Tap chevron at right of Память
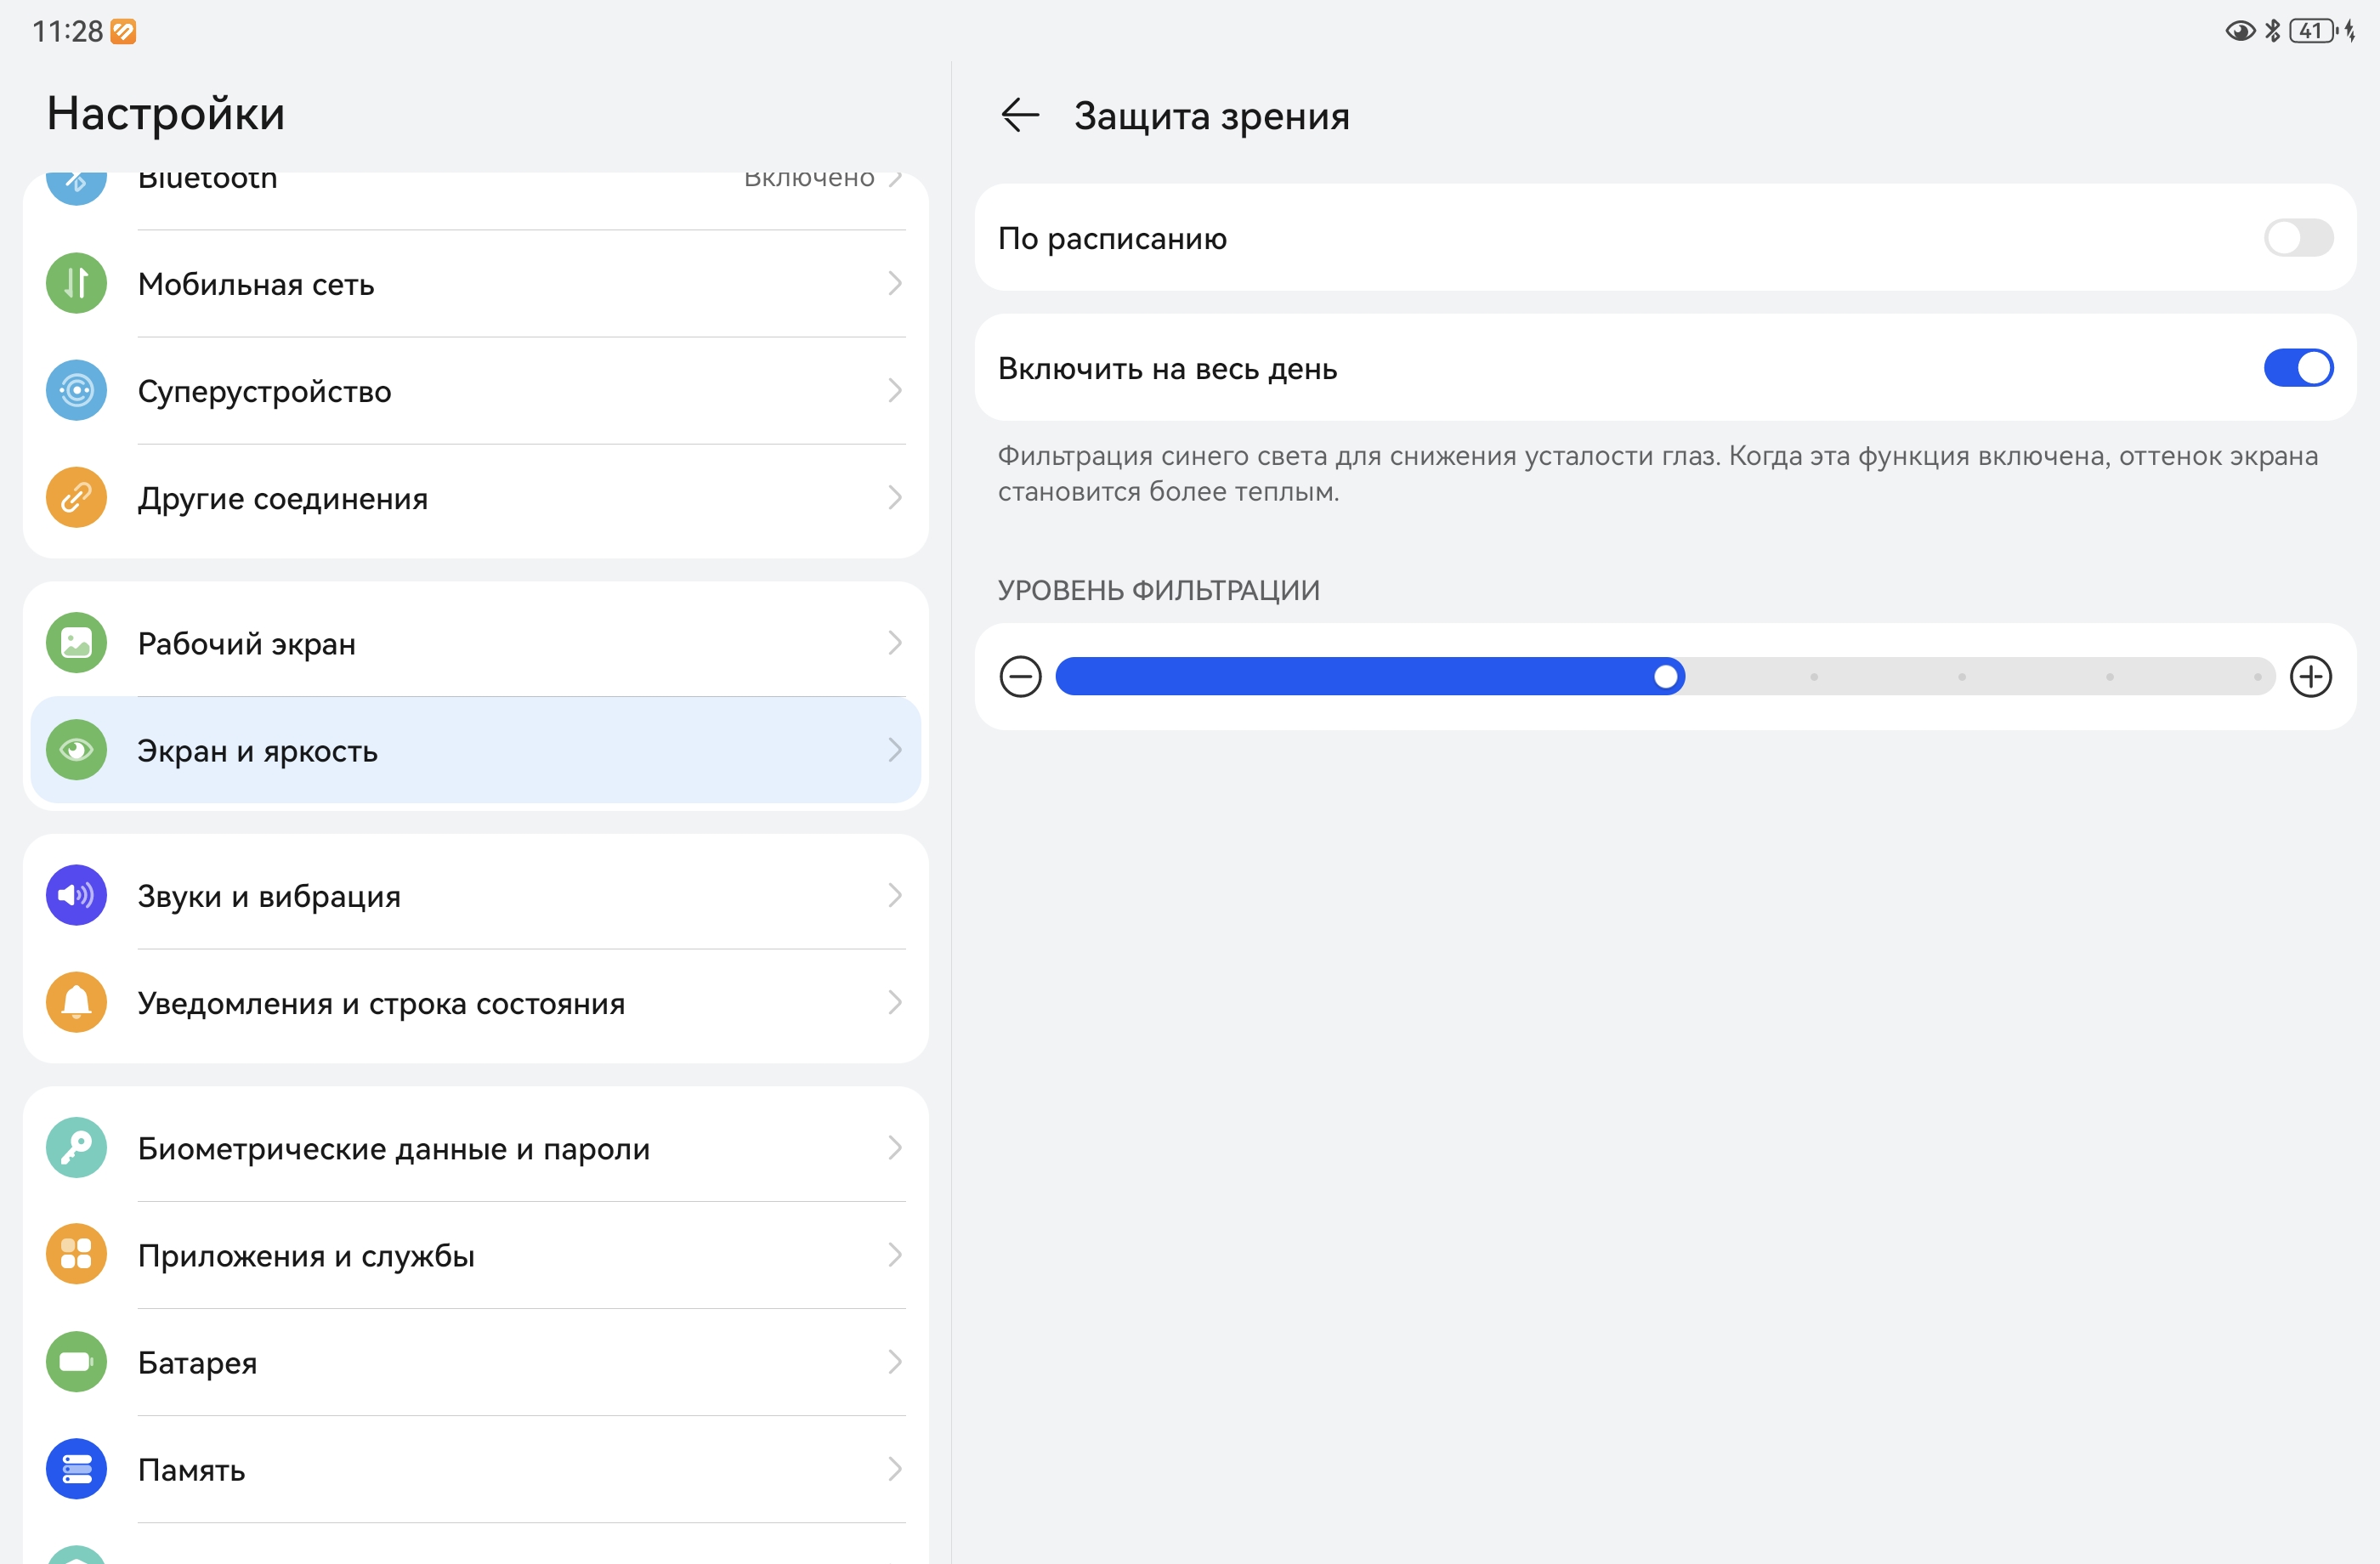2380x1564 pixels. [x=894, y=1469]
